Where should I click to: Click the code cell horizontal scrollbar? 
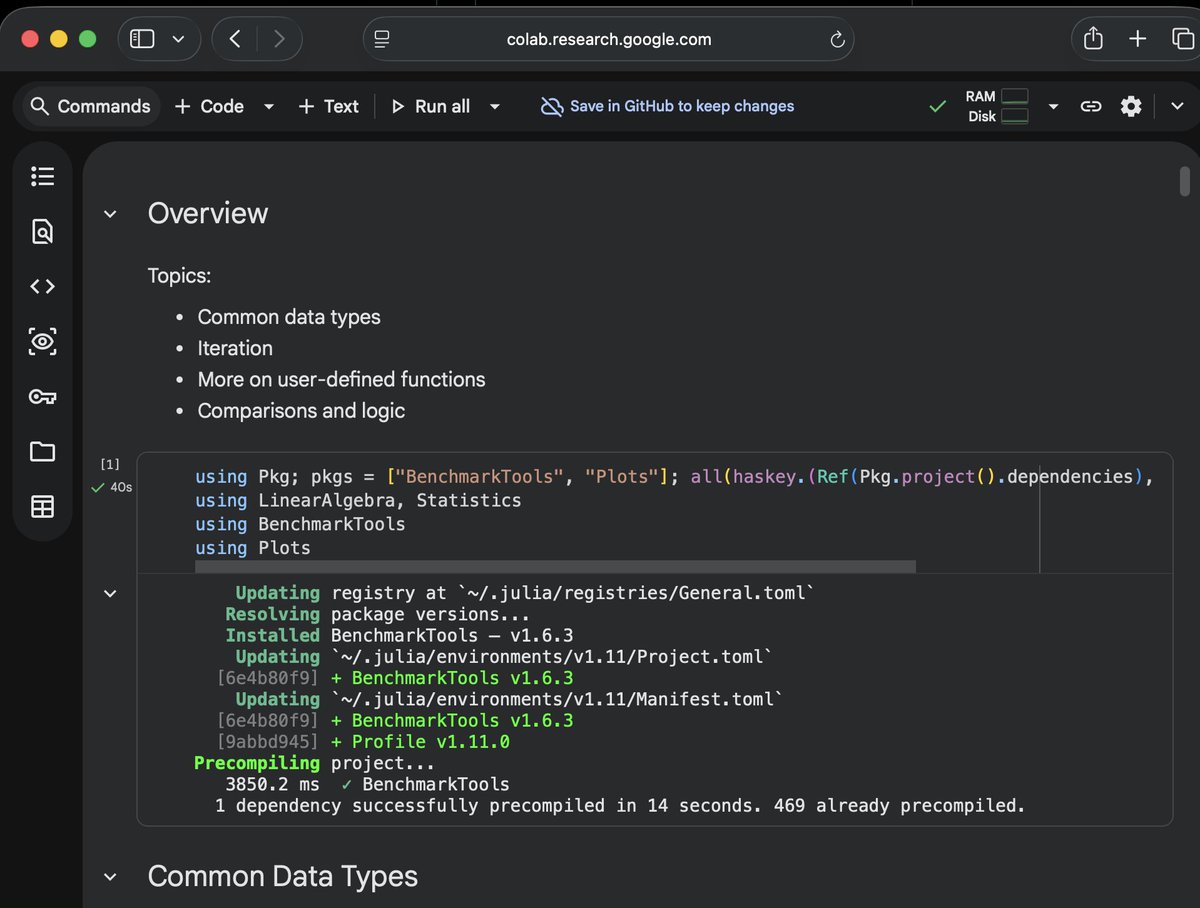tap(555, 566)
